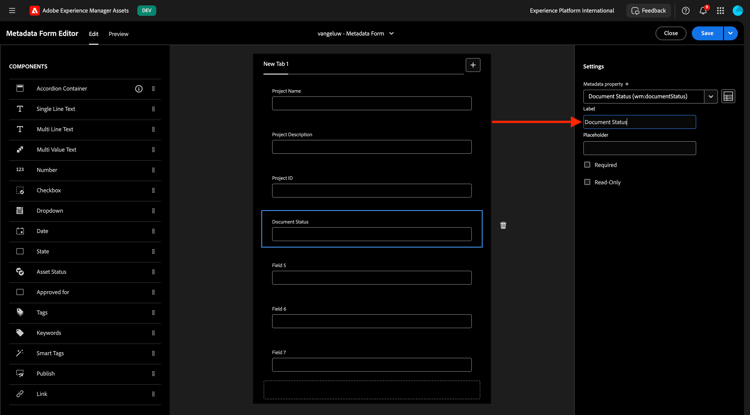Switch to the Edit tab
The width and height of the screenshot is (750, 415).
point(93,34)
